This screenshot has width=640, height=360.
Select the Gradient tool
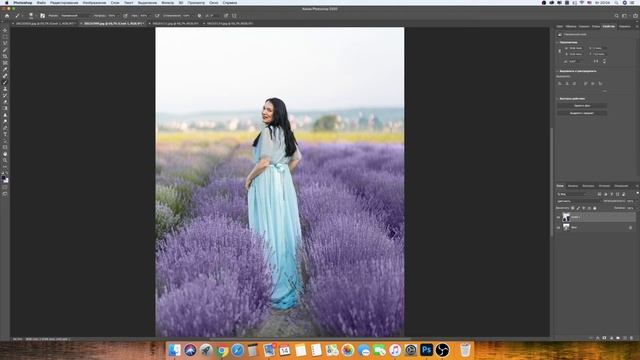click(5, 109)
